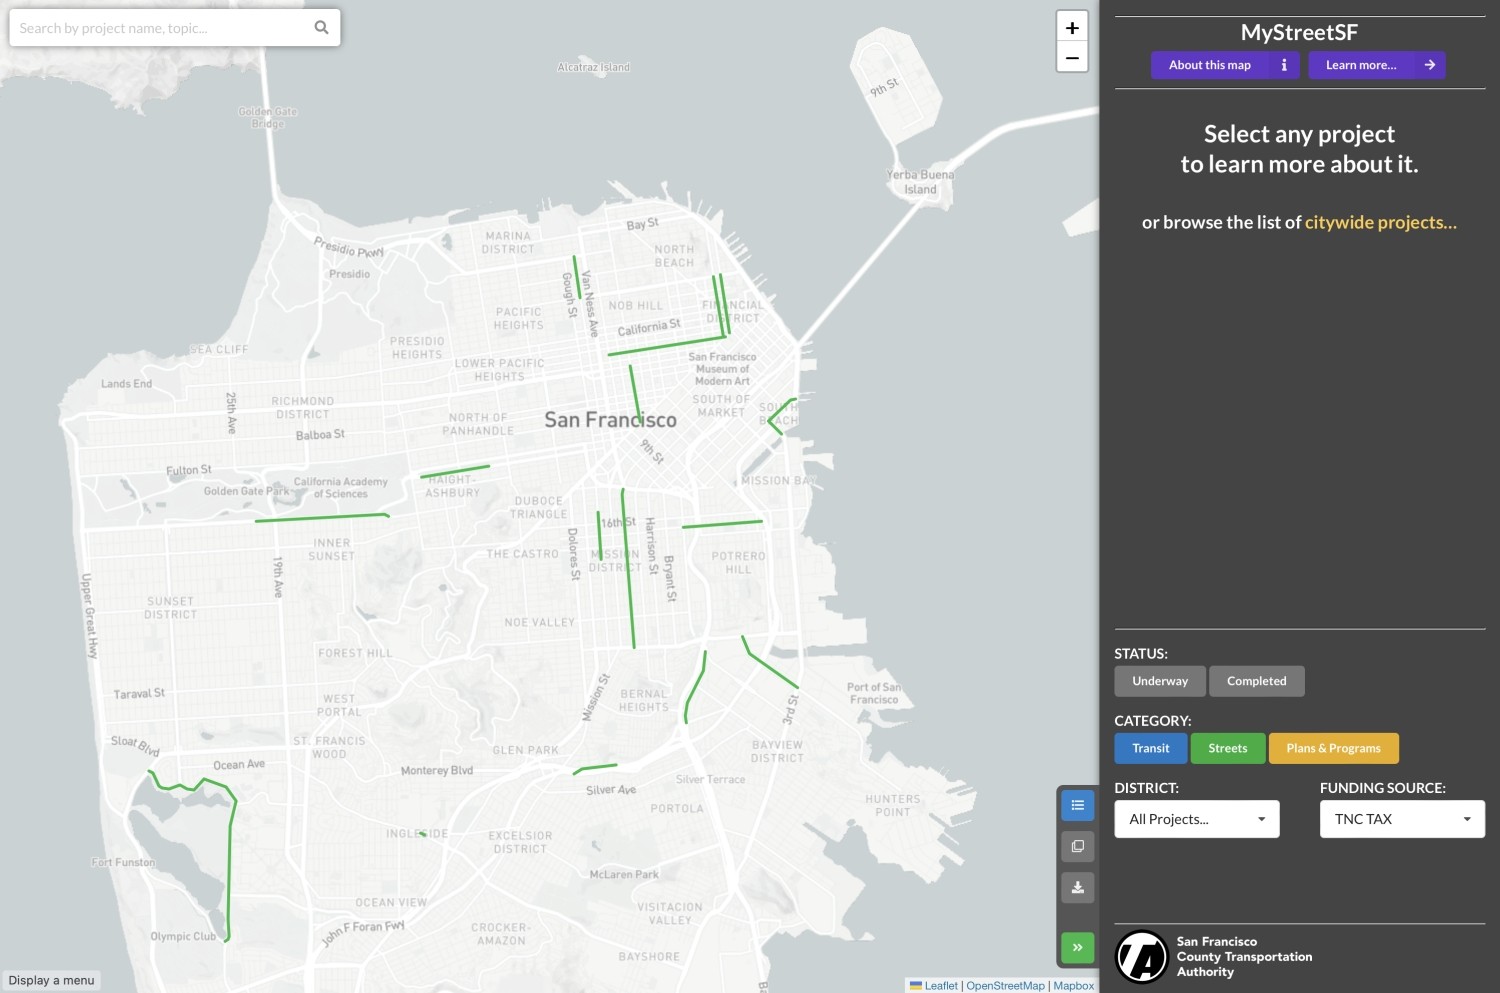Image resolution: width=1500 pixels, height=993 pixels.
Task: Select the small green marker in Ingleside
Action: (x=422, y=833)
